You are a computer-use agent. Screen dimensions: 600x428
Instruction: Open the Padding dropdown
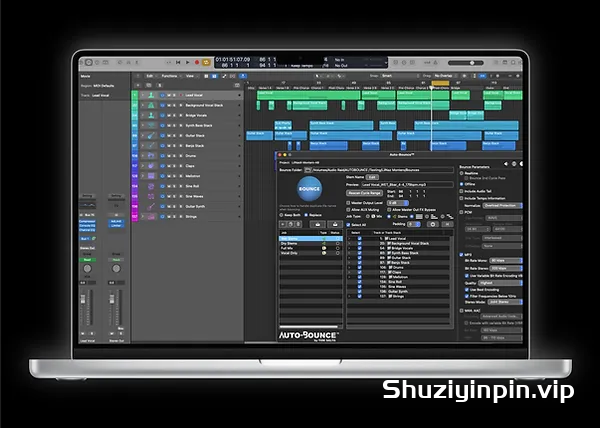(413, 224)
